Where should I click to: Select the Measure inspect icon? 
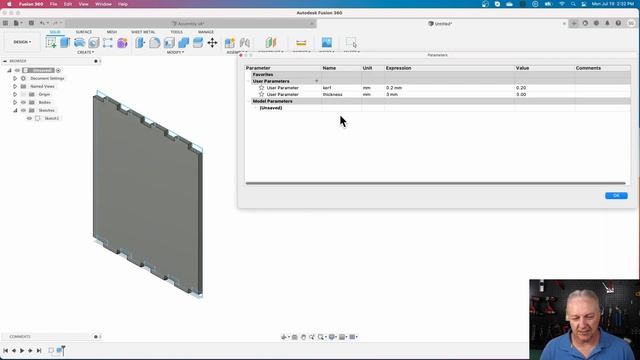(x=301, y=42)
